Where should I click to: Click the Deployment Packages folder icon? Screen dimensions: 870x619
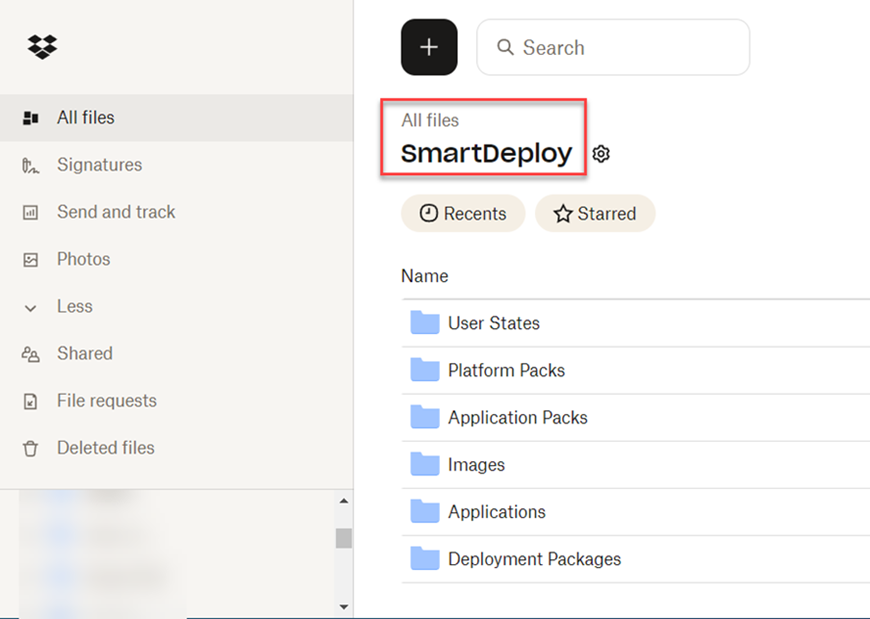(425, 559)
